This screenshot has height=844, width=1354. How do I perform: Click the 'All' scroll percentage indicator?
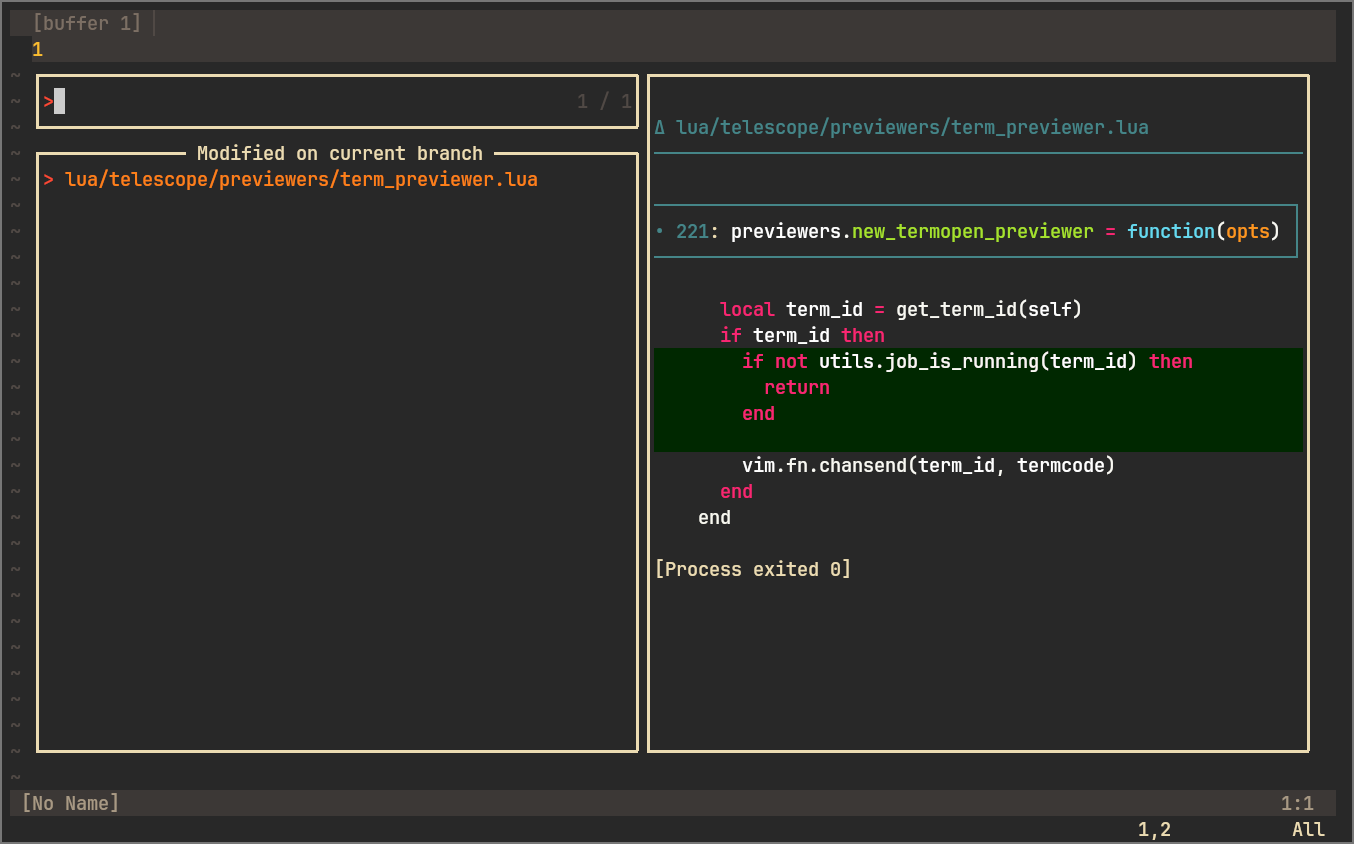click(x=1308, y=829)
